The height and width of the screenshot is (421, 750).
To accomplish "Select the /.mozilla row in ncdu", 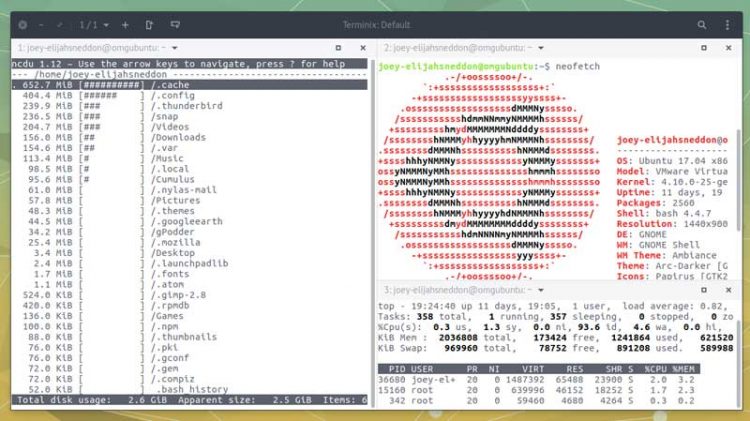I will tap(190, 243).
